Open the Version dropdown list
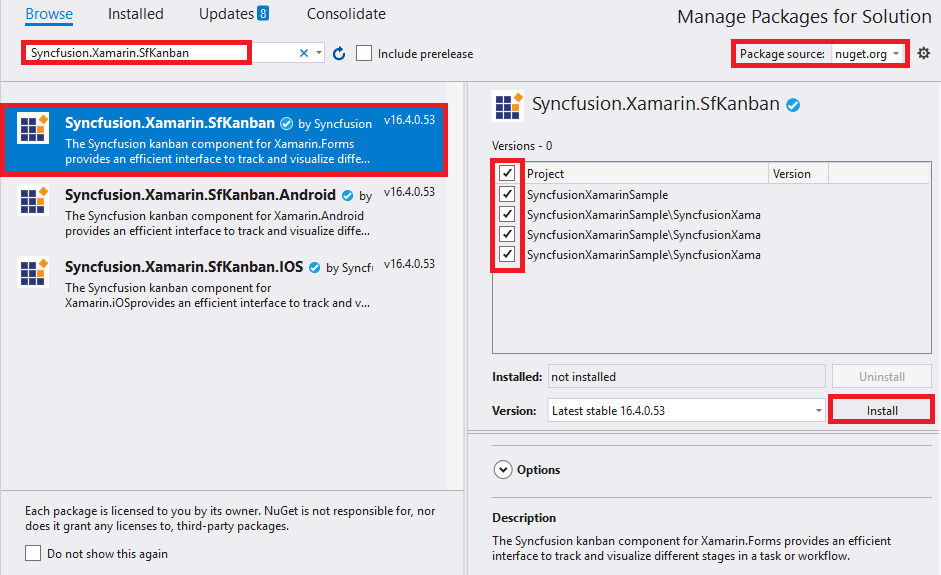 [686, 410]
